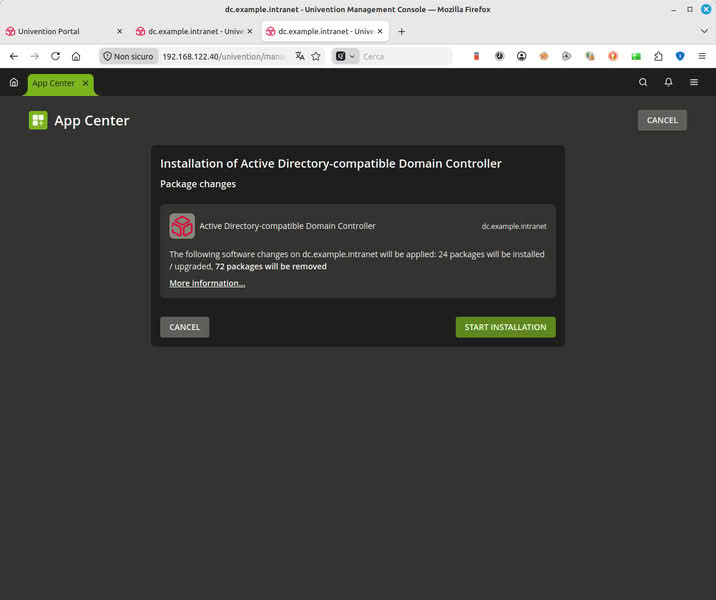716x600 pixels.
Task: Open the Firefox home page
Action: tap(76, 56)
